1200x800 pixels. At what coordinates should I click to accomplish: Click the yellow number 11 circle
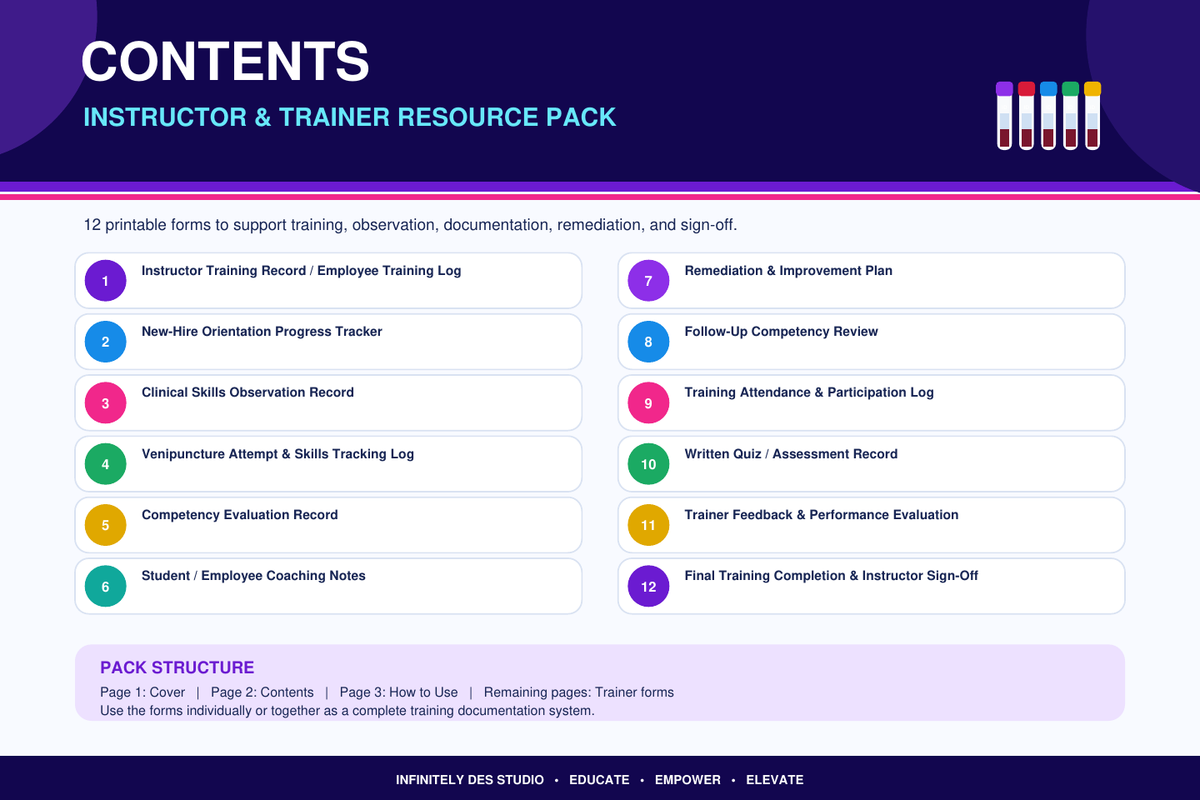pyautogui.click(x=648, y=525)
